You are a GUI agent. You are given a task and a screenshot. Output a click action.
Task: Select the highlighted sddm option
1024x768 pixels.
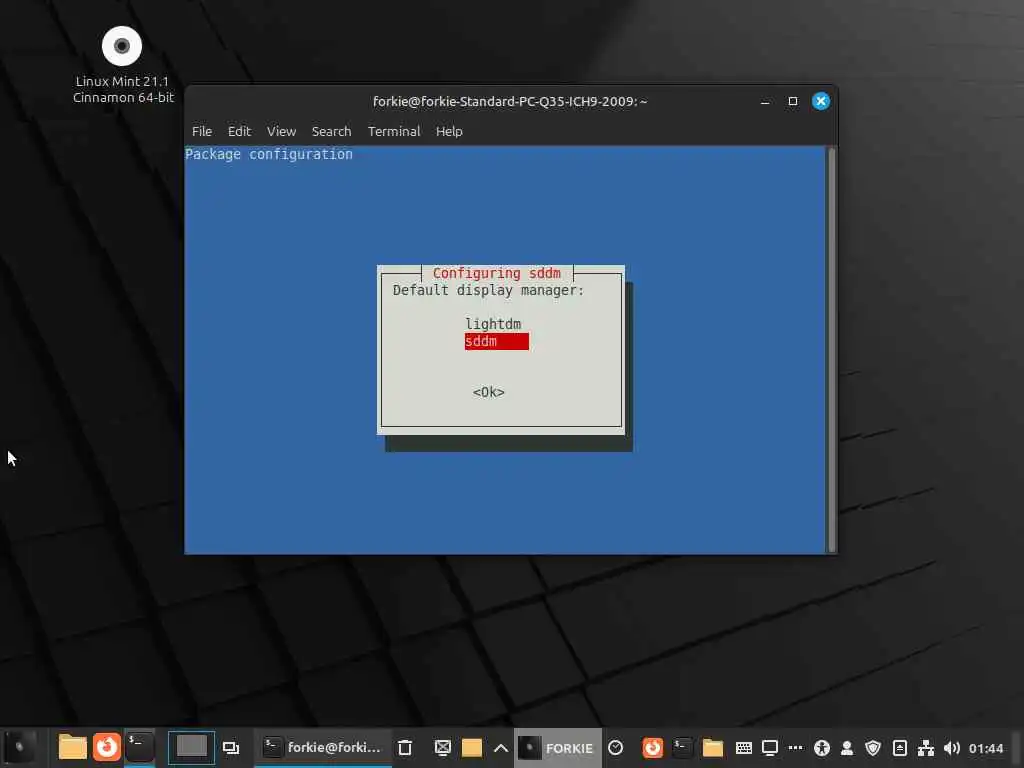coord(496,341)
